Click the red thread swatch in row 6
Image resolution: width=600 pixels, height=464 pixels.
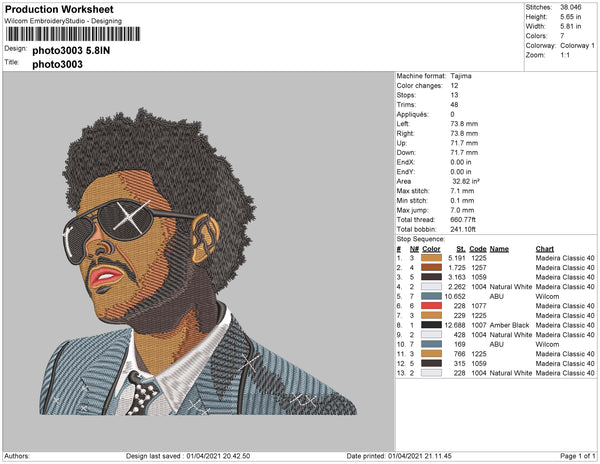coord(431,306)
